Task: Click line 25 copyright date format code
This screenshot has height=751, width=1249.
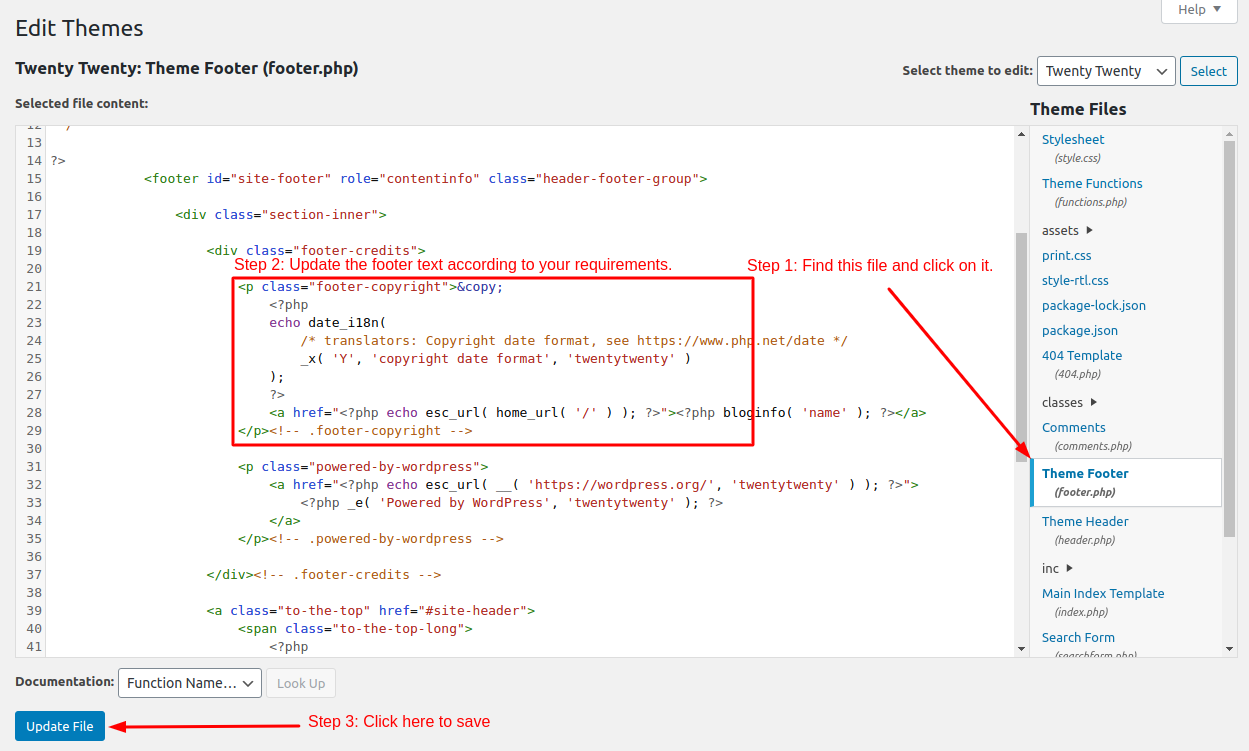Action: click(495, 359)
